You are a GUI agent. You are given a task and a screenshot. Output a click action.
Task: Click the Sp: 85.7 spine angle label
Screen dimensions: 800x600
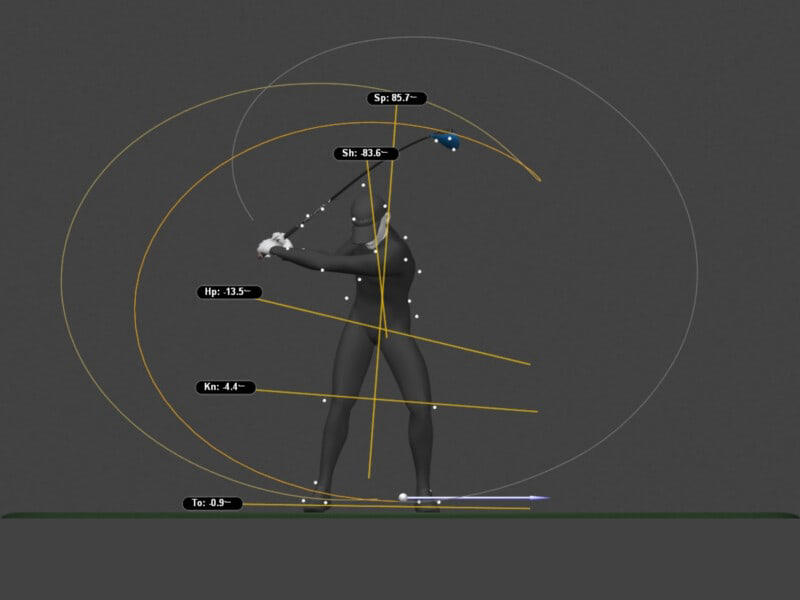click(396, 98)
